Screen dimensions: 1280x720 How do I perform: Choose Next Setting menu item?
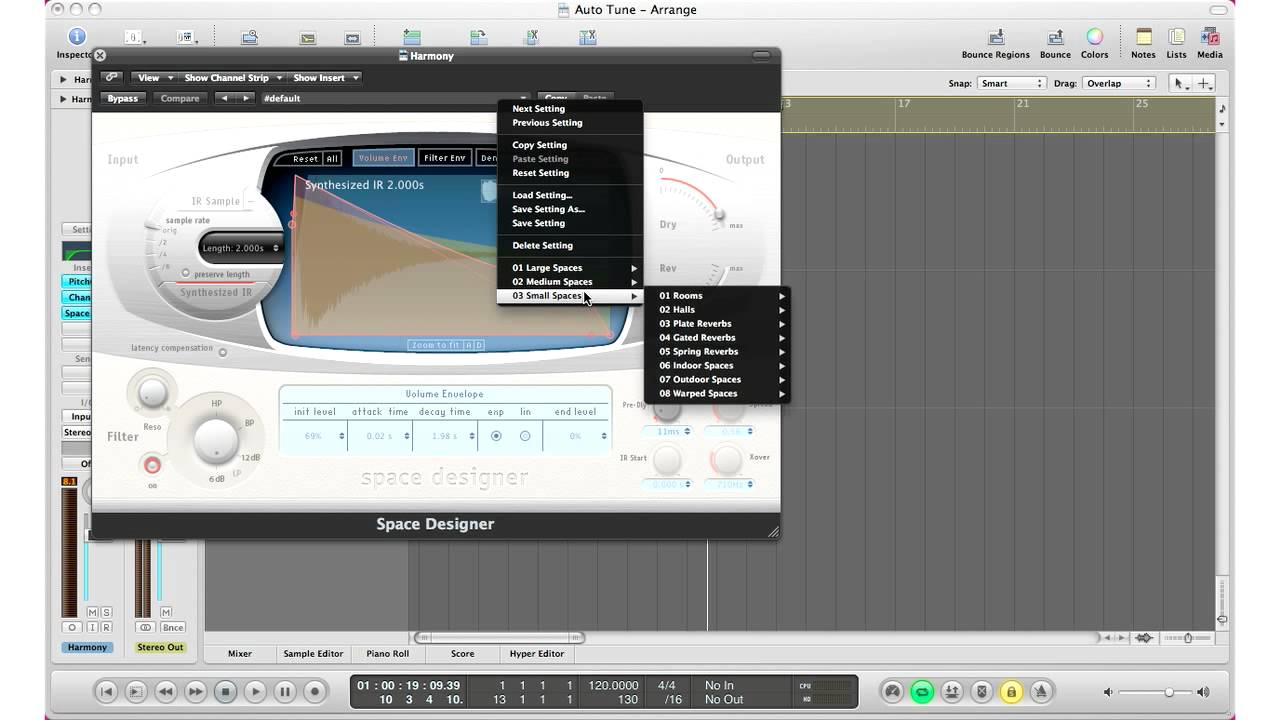[x=570, y=109]
